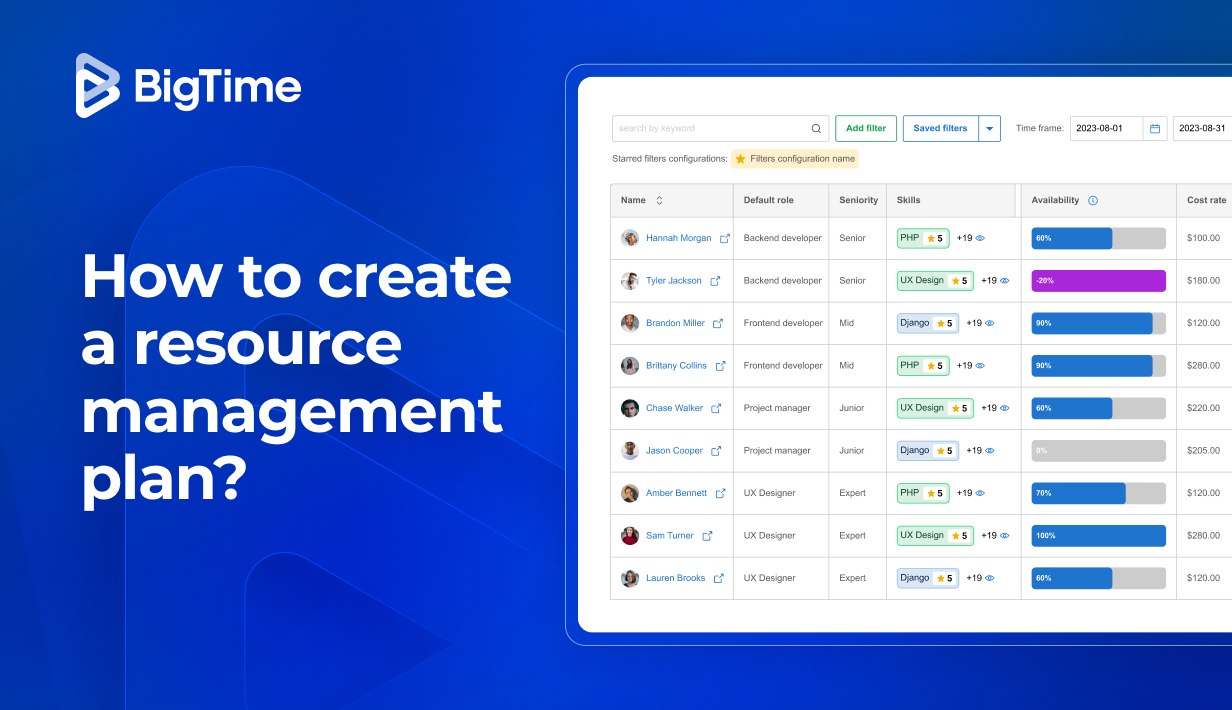
Task: Show Jason Cooper's hidden skills eye icon
Action: point(990,451)
